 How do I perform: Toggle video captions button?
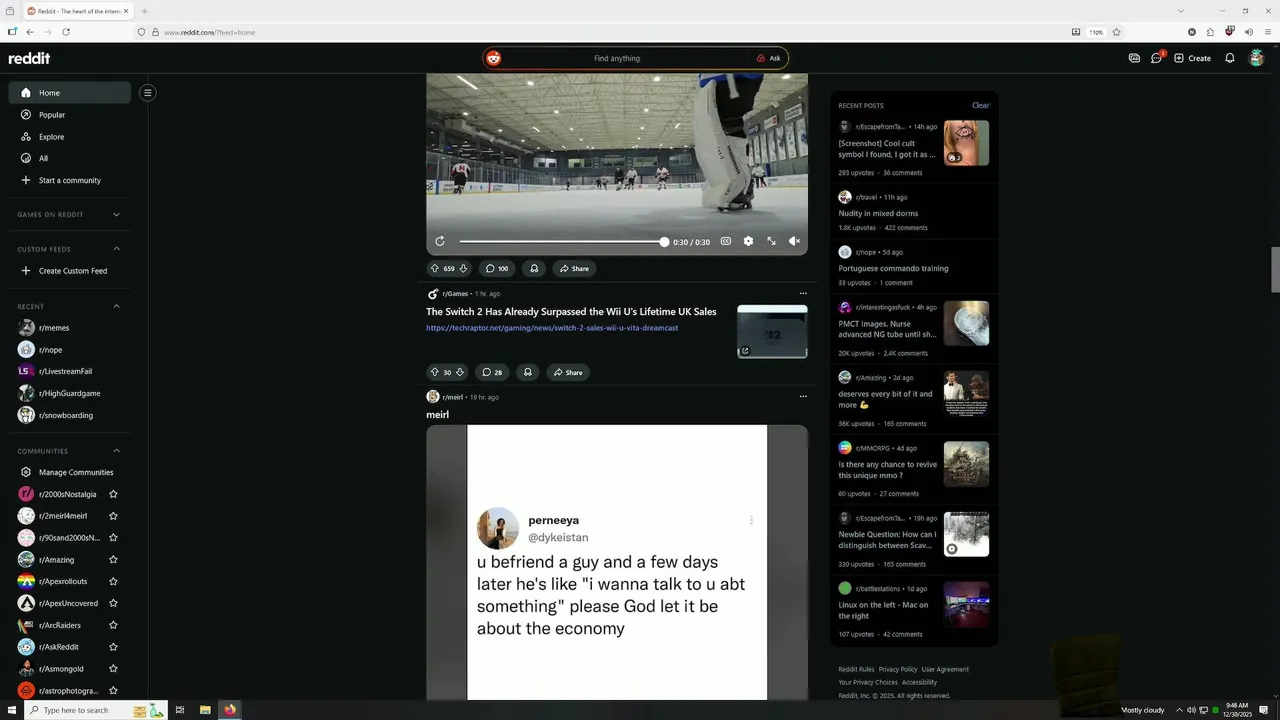[x=726, y=241]
